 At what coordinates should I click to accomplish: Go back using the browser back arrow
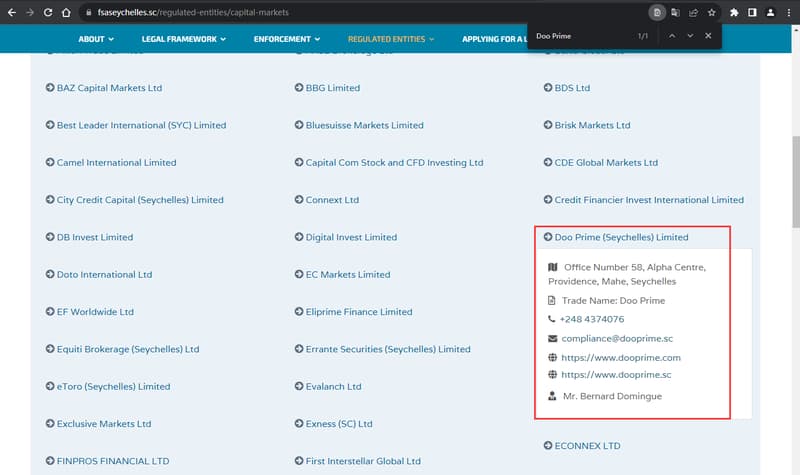pyautogui.click(x=9, y=12)
